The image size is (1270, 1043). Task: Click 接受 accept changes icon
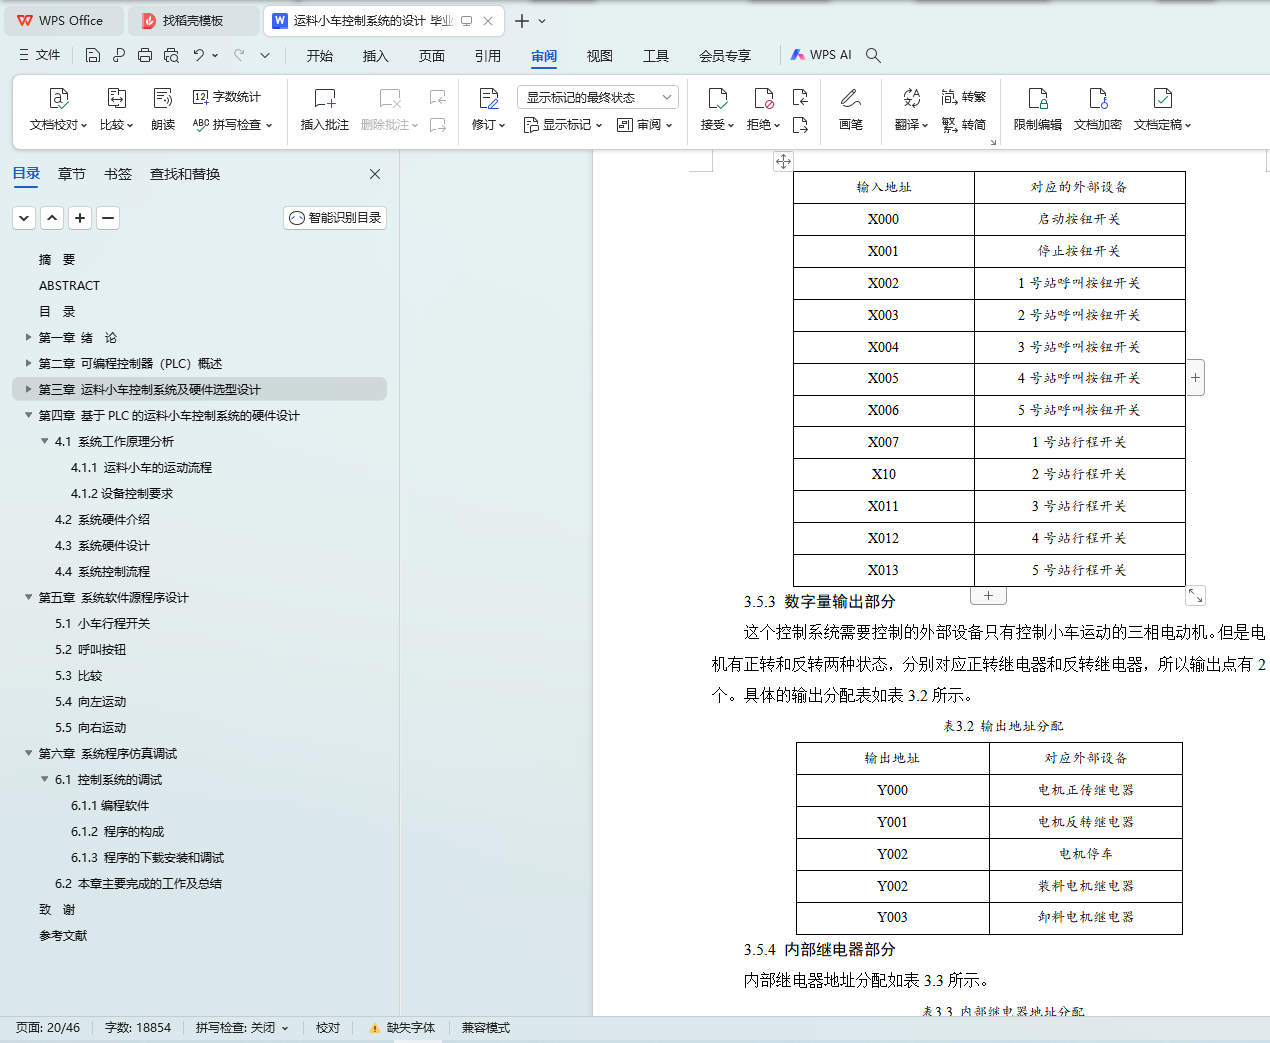pyautogui.click(x=718, y=98)
